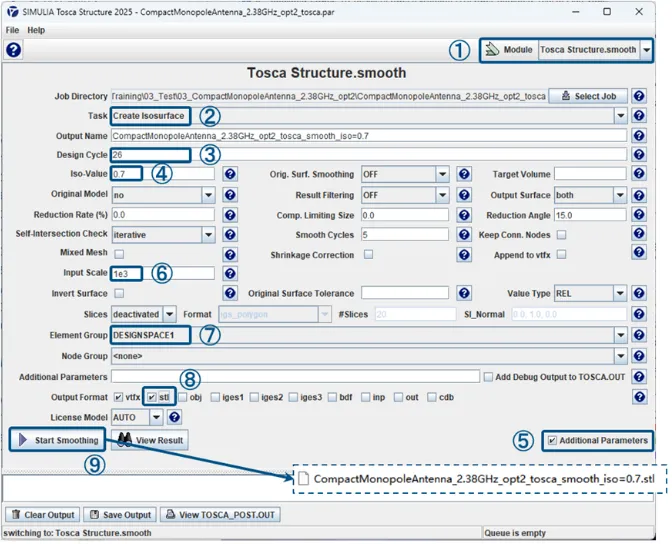The height and width of the screenshot is (544, 672).
Task: Open help for Shrinkage Correction
Action: pyautogui.click(x=464, y=255)
